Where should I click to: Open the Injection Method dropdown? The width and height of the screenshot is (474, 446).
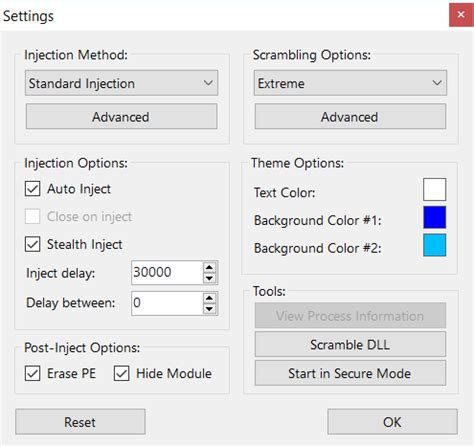122,83
